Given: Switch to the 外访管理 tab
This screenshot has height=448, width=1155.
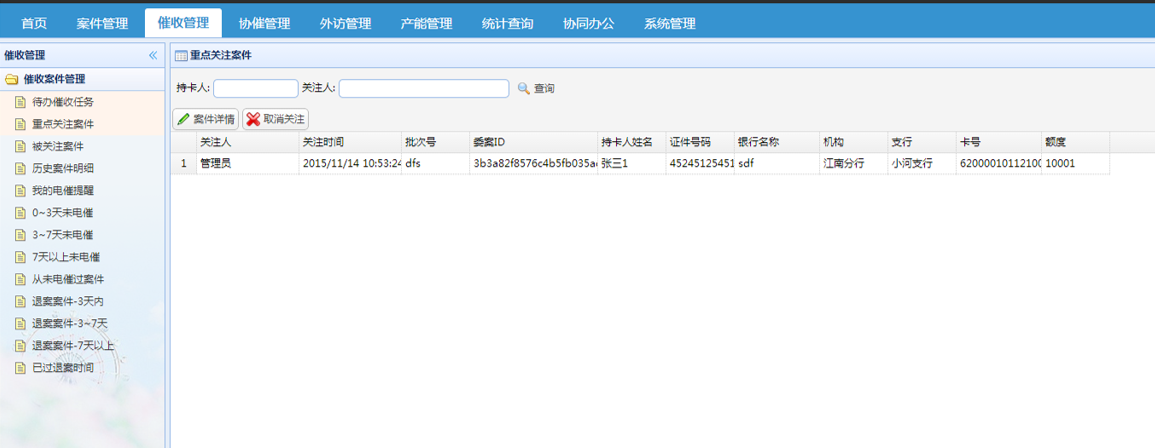Looking at the screenshot, I should [x=345, y=24].
